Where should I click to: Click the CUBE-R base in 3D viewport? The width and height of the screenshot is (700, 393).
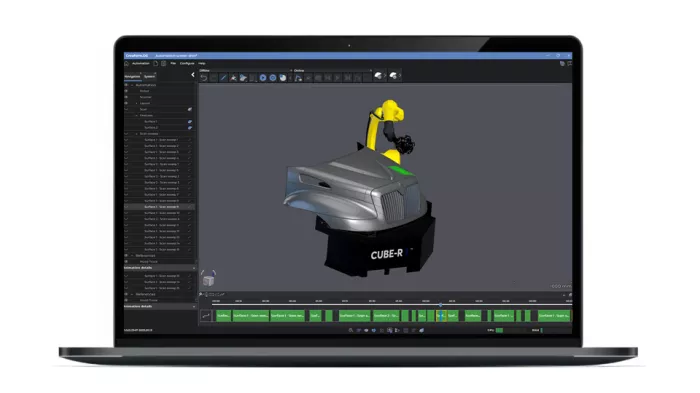[379, 250]
